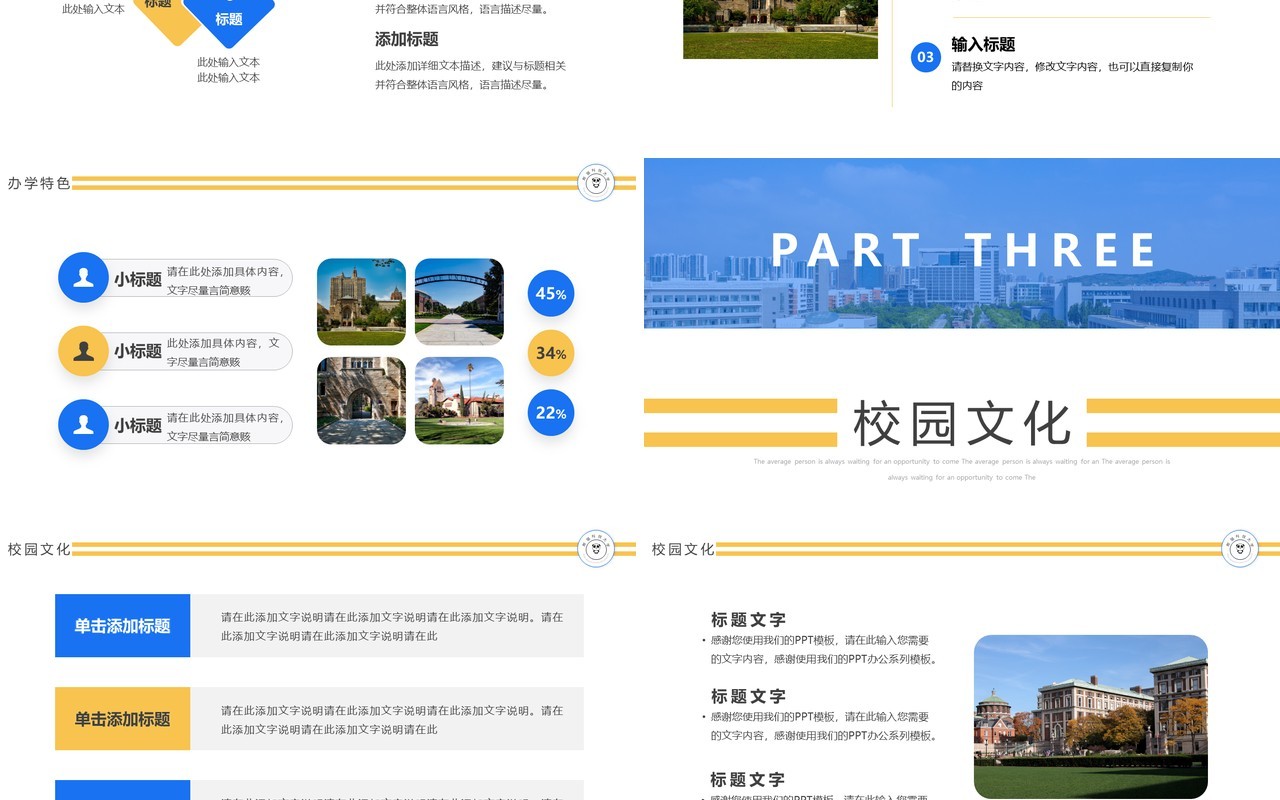Select third 小标题 label

[138, 425]
